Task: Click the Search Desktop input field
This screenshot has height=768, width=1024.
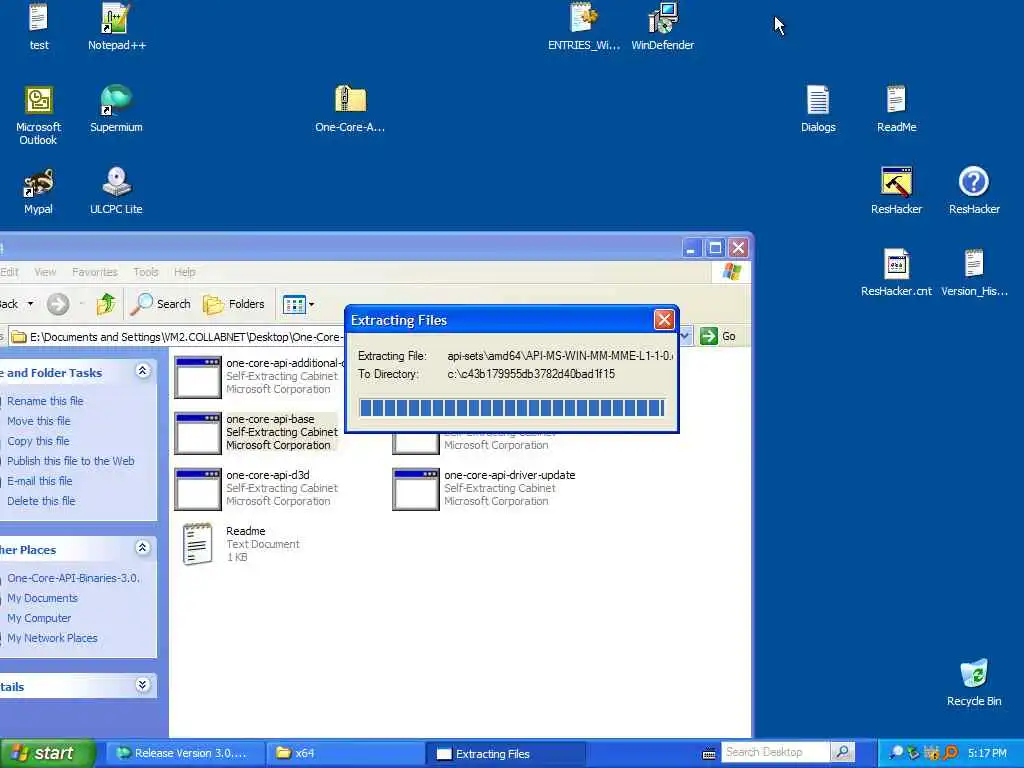Action: [775, 752]
